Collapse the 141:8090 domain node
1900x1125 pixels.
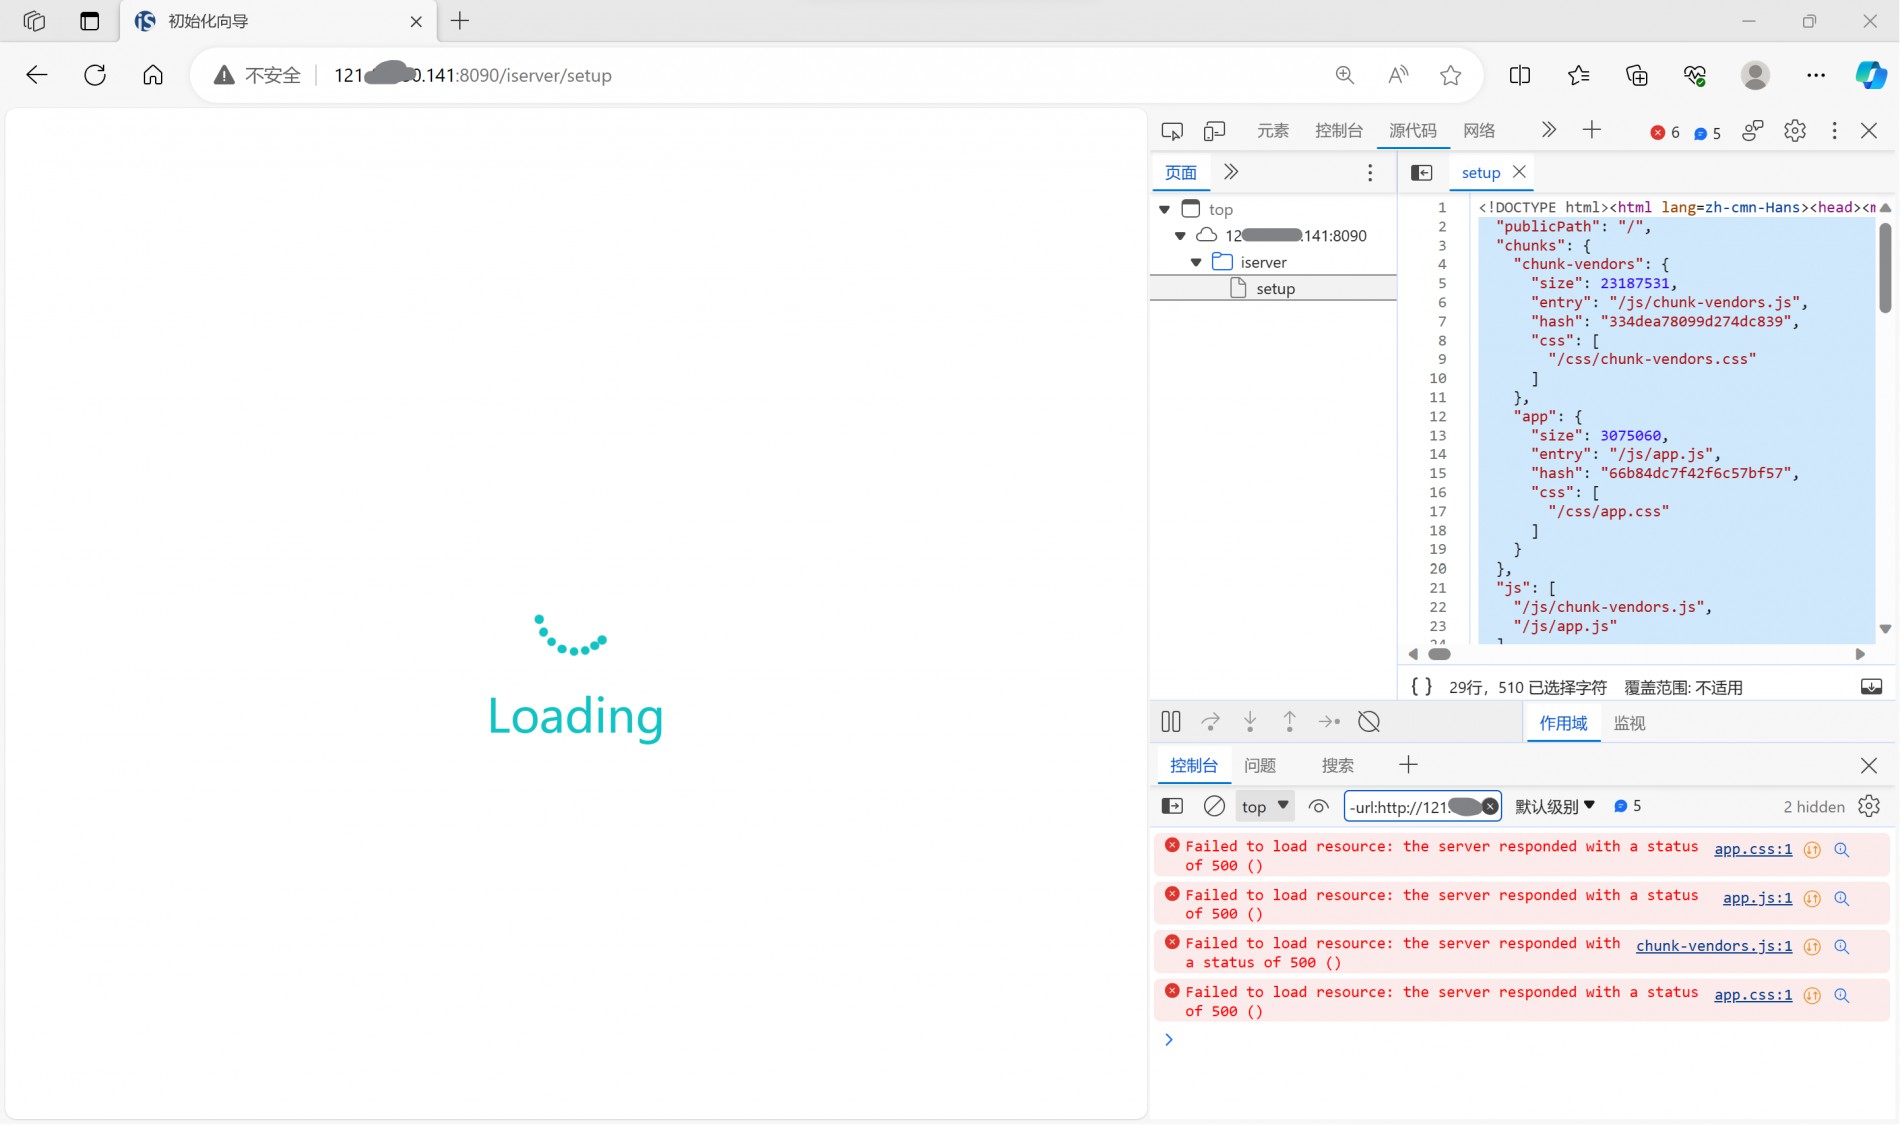(1180, 236)
